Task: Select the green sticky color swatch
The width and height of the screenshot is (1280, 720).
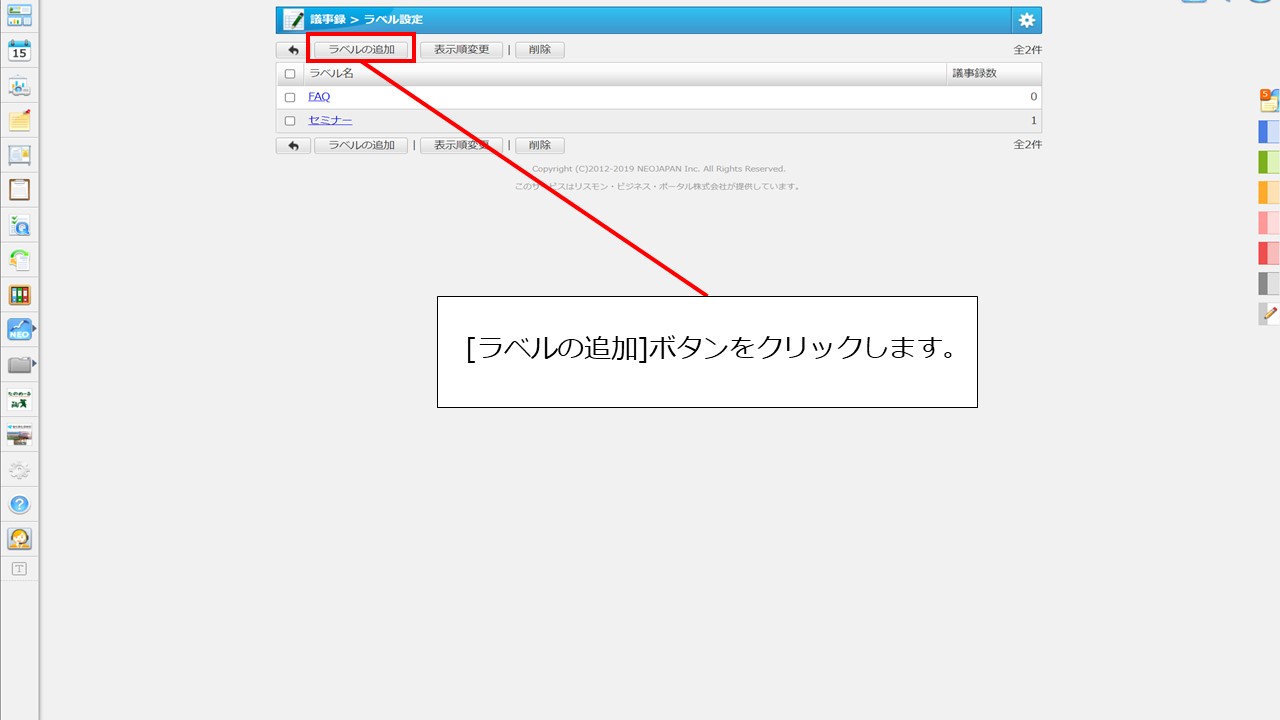Action: click(x=1269, y=162)
